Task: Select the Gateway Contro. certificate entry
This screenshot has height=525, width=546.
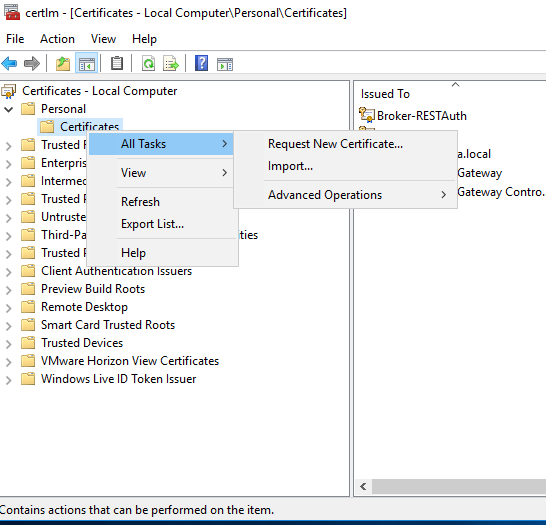Action: [x=501, y=192]
